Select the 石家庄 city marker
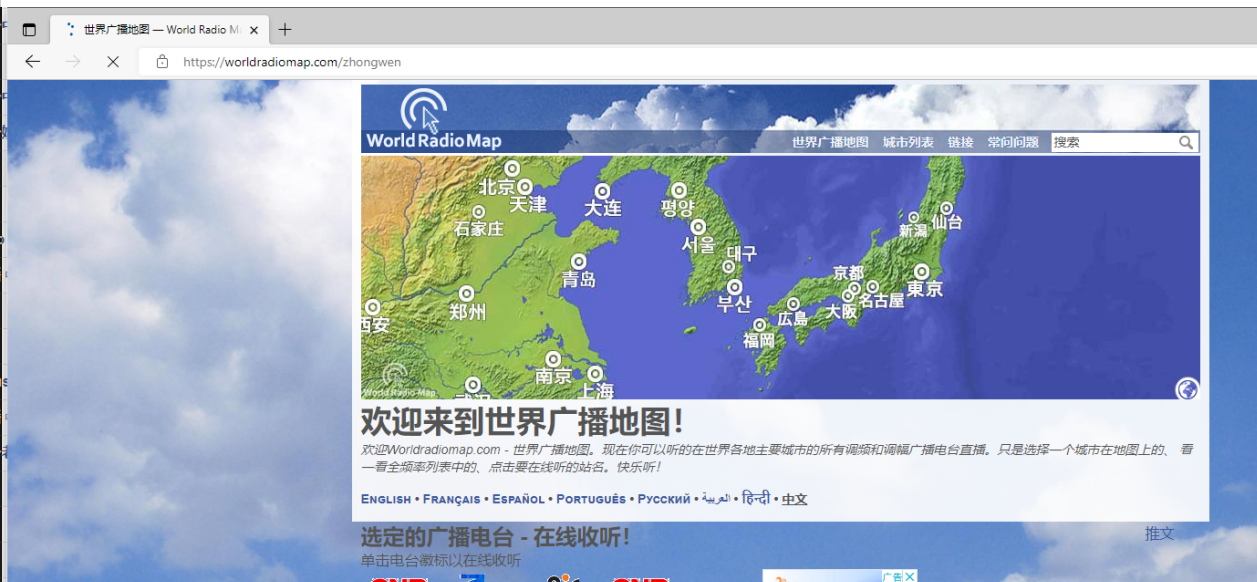The width and height of the screenshot is (1257, 582). [x=479, y=212]
